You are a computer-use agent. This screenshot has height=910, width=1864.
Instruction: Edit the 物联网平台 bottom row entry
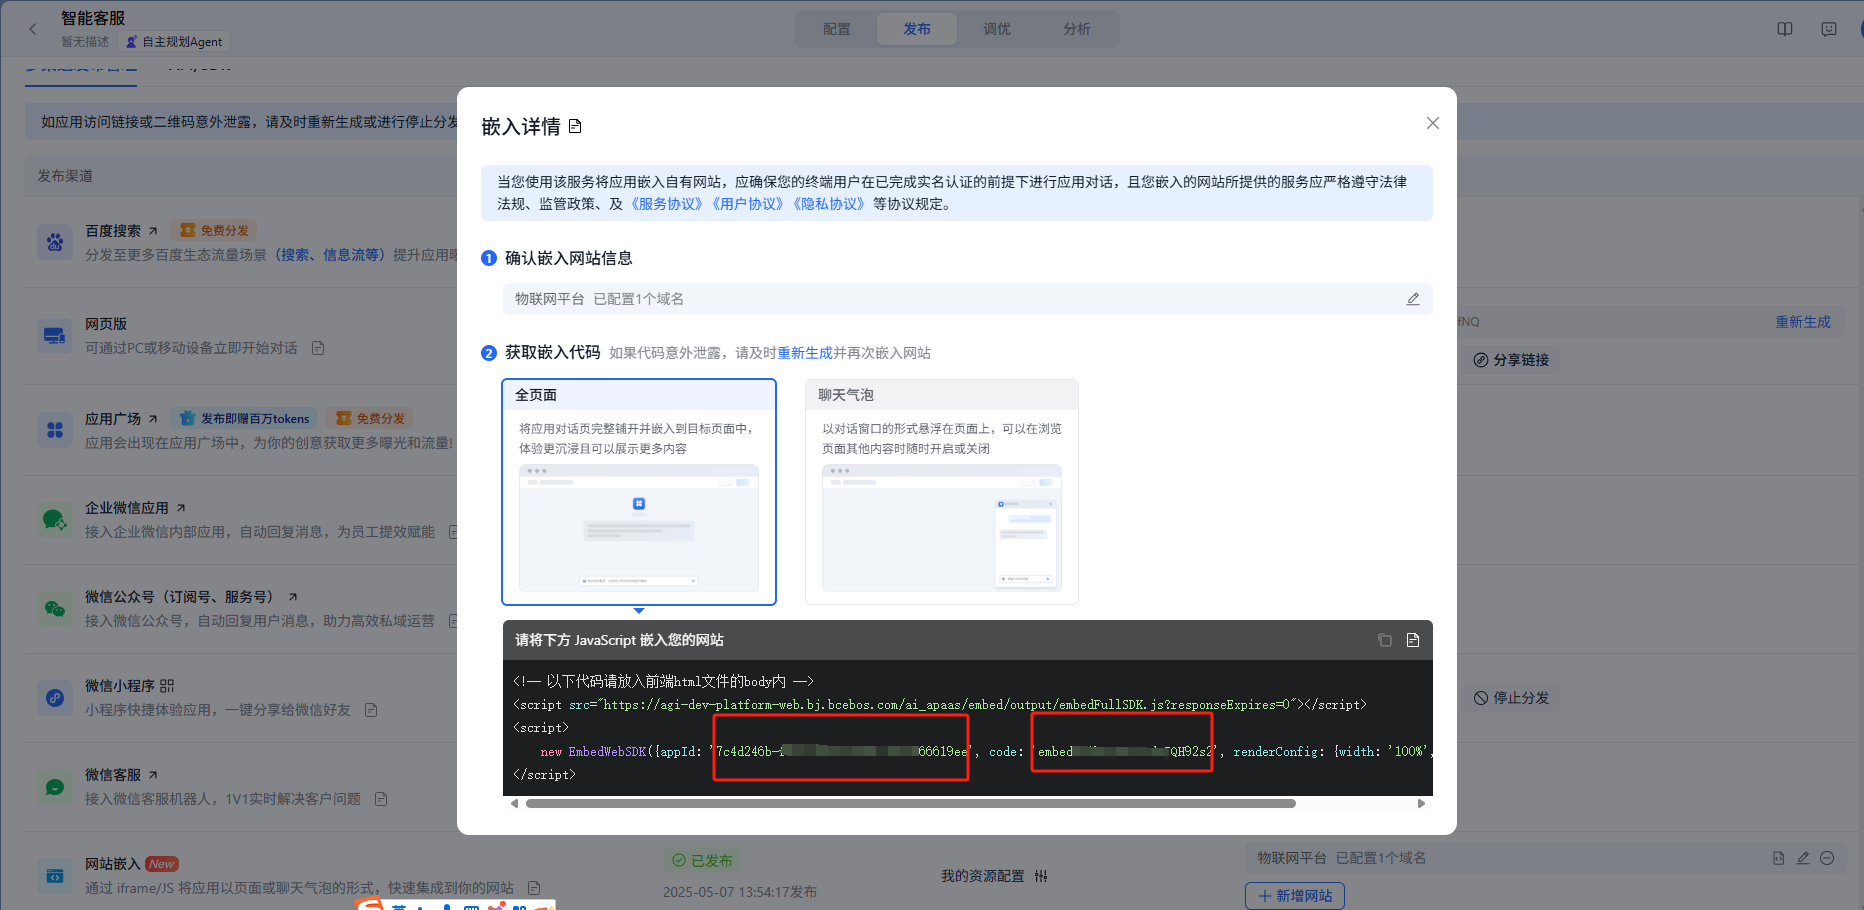(1803, 858)
